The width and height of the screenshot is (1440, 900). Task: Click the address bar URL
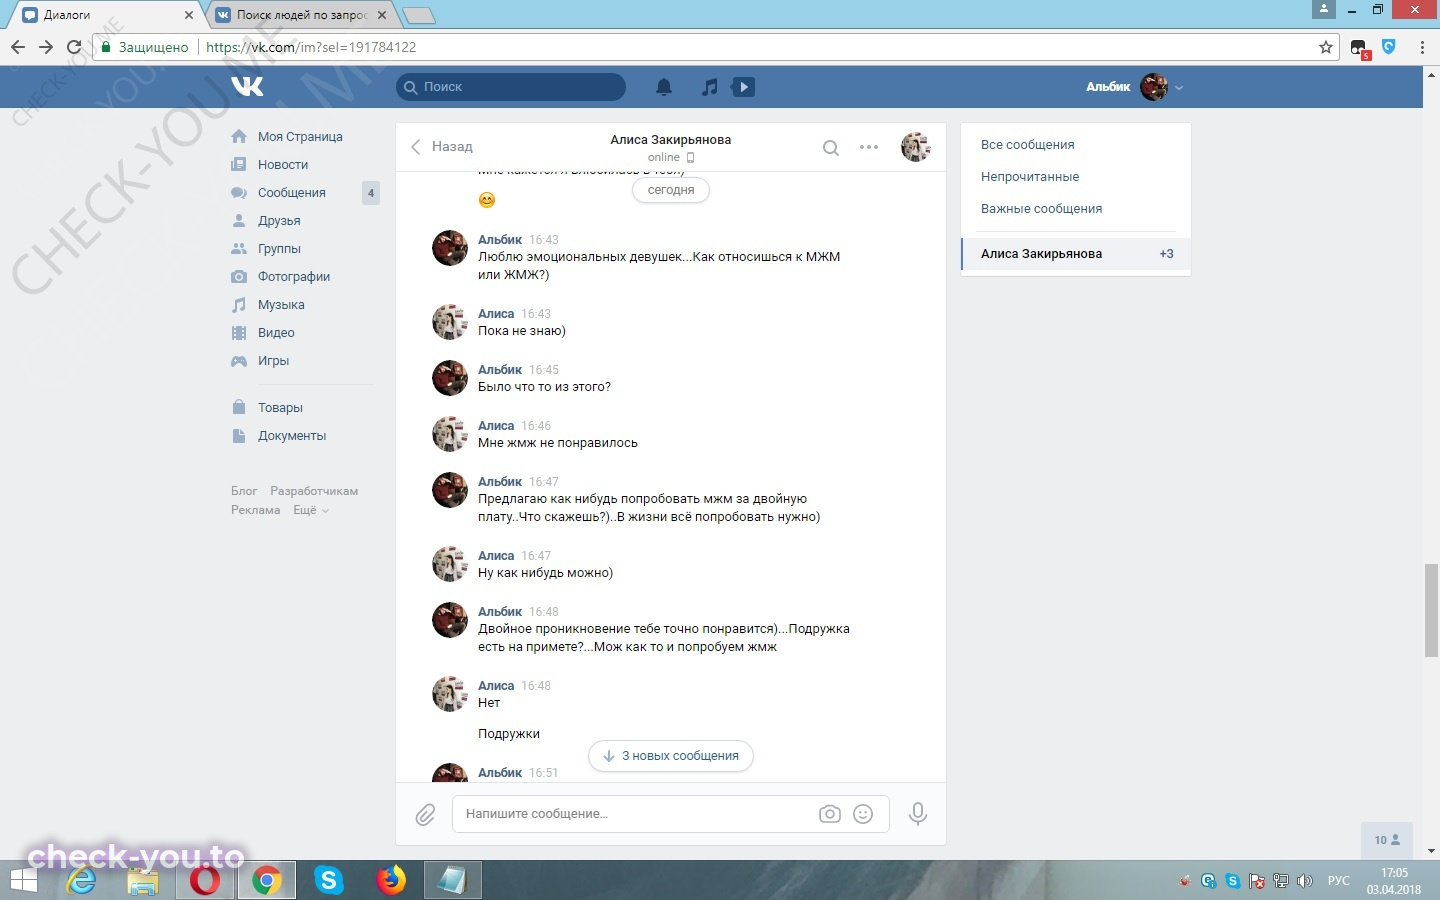(311, 47)
